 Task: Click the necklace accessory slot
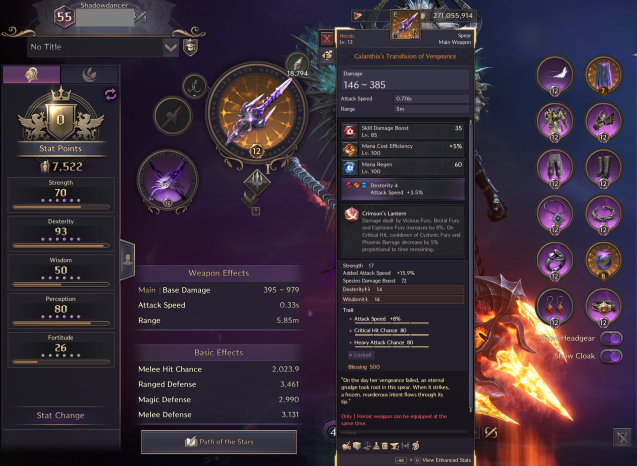(555, 214)
